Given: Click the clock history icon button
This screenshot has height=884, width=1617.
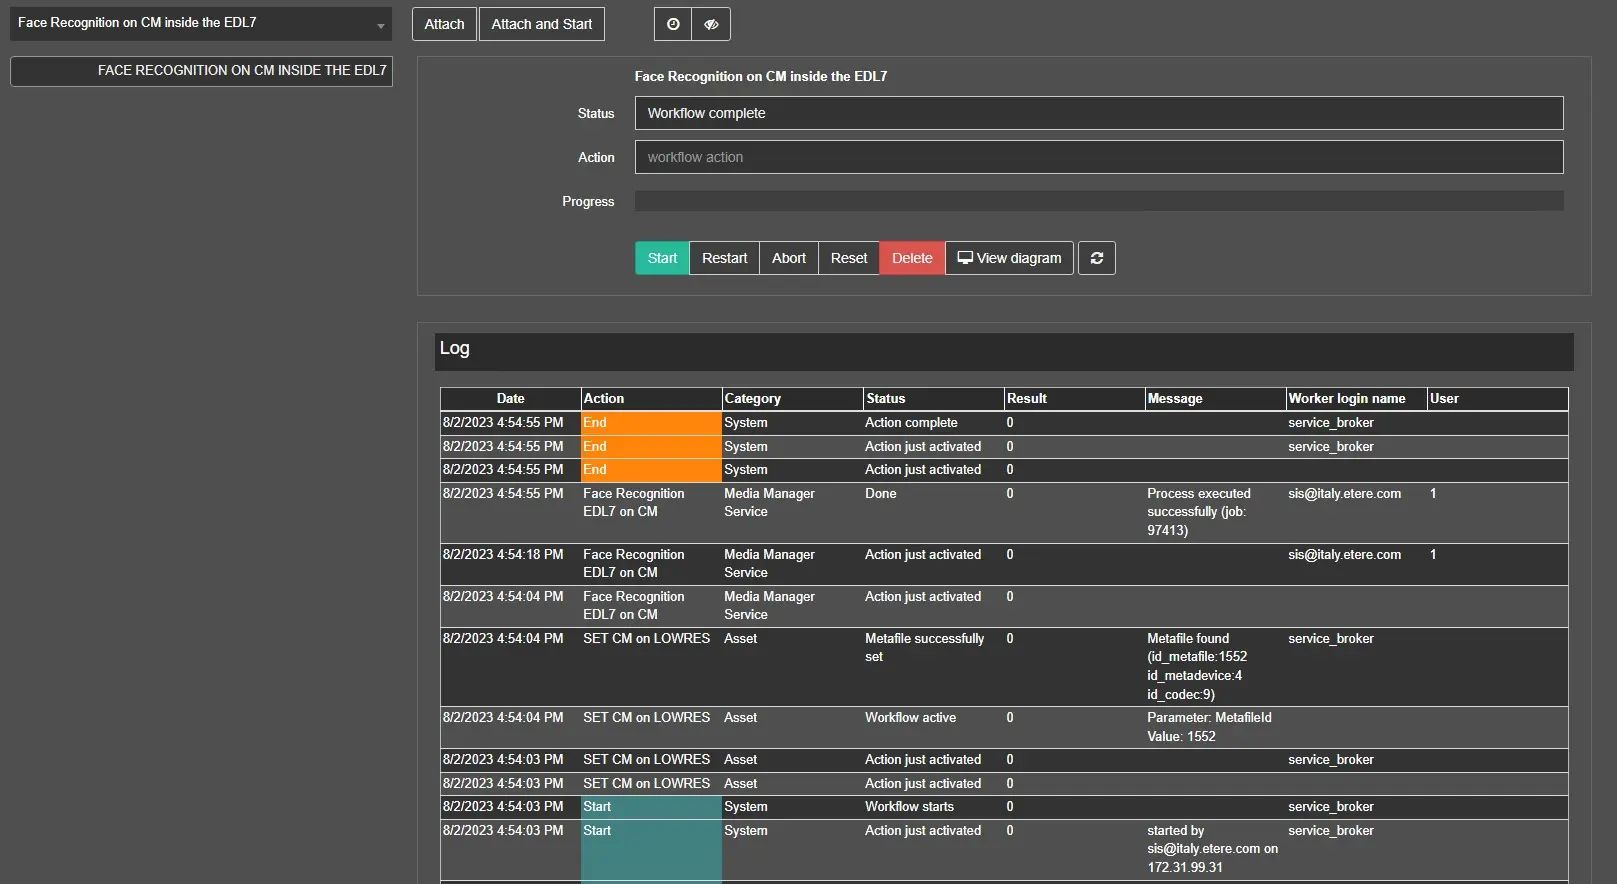Looking at the screenshot, I should click(673, 24).
